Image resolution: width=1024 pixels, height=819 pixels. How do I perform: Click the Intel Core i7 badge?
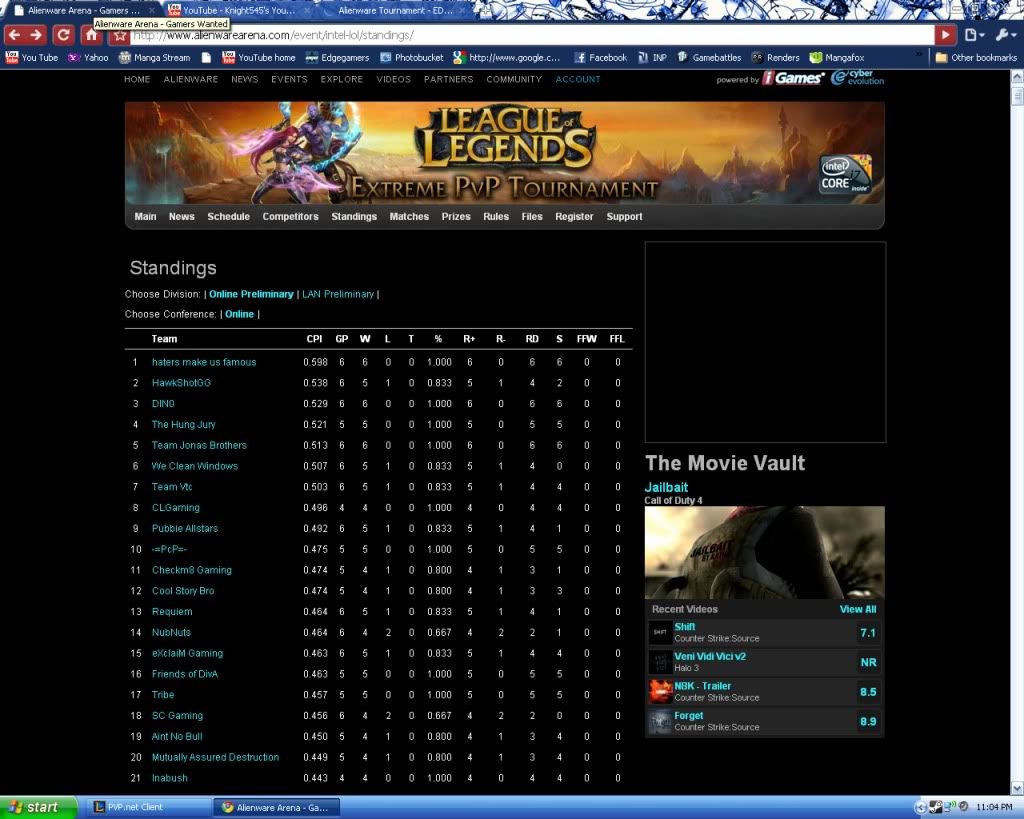pyautogui.click(x=846, y=174)
